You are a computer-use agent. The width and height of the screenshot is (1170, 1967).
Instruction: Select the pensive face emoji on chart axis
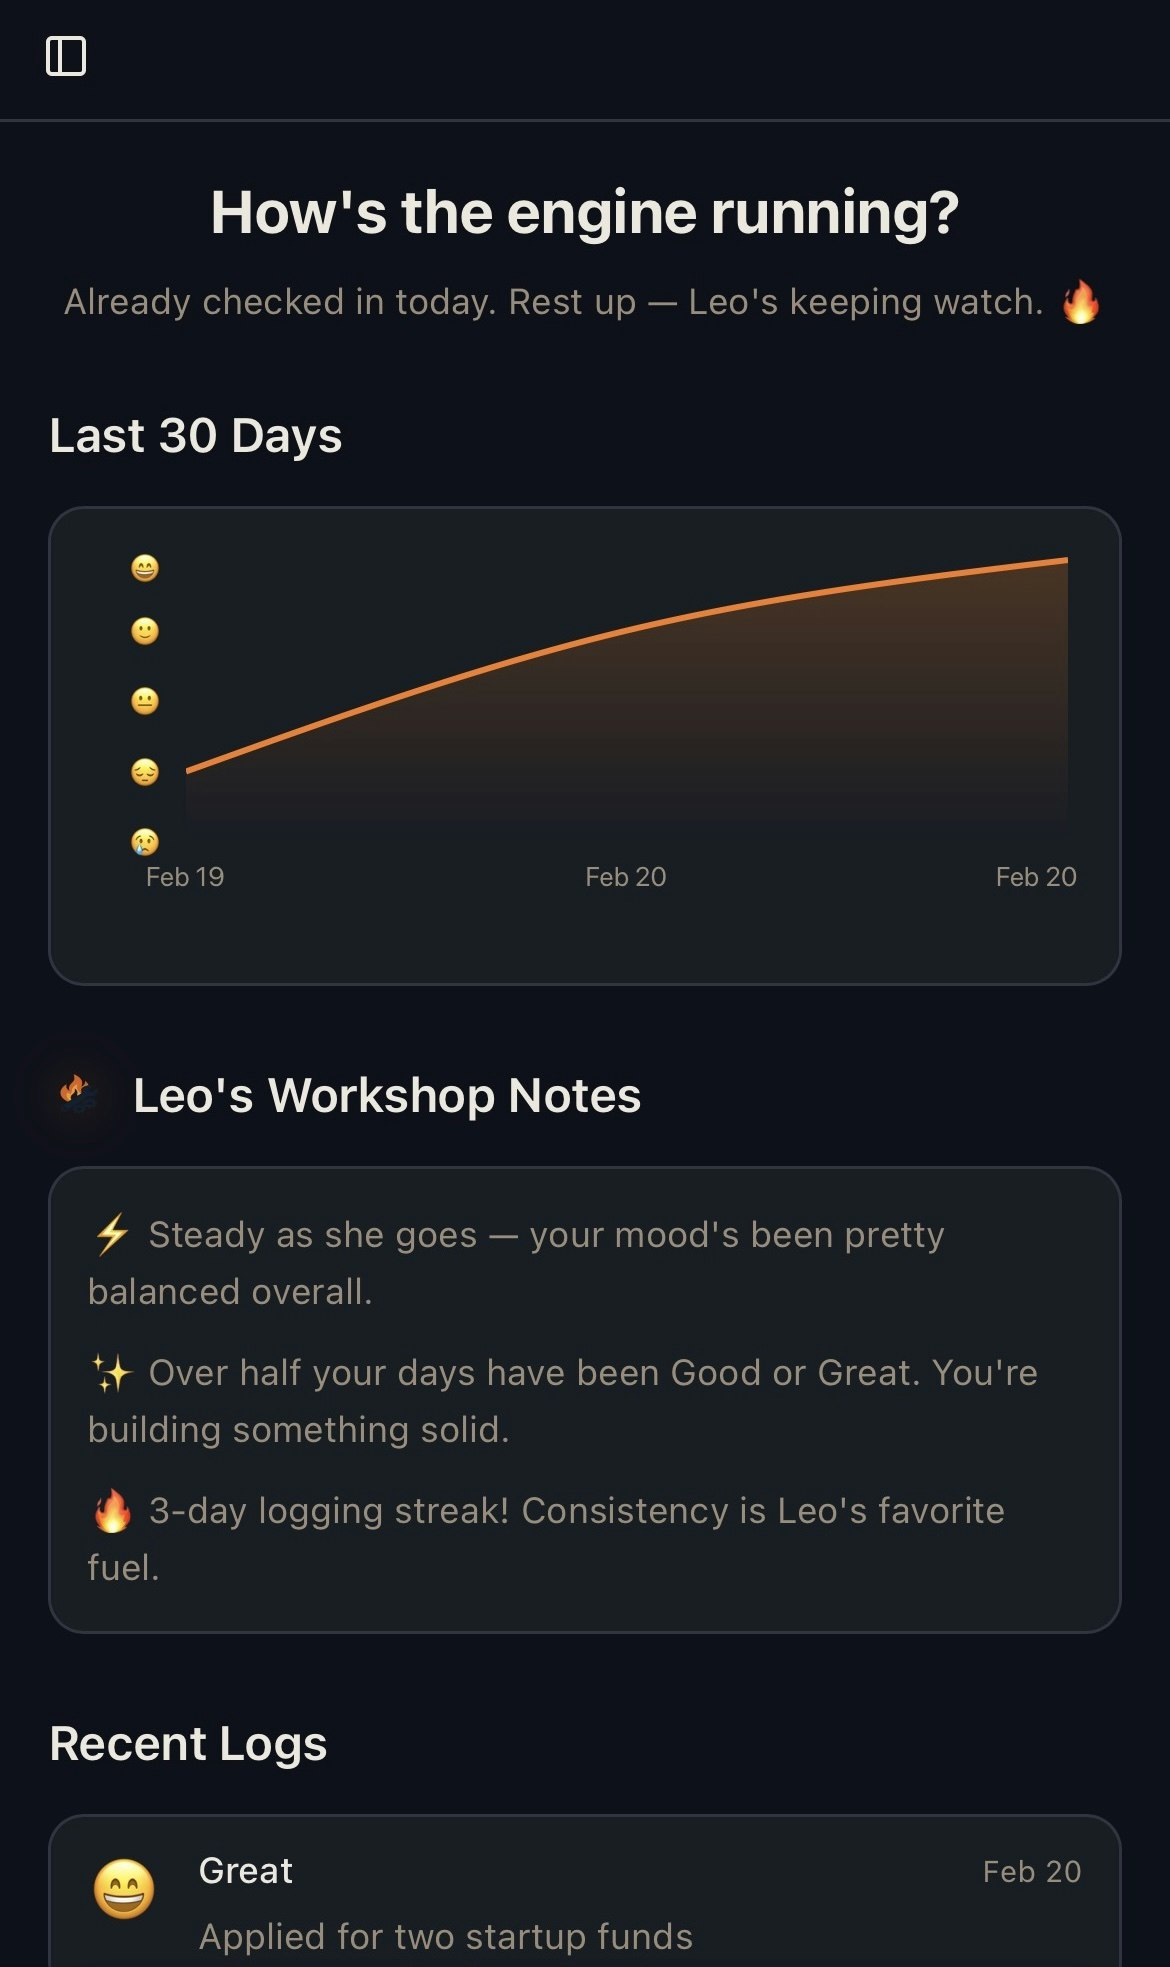(144, 770)
